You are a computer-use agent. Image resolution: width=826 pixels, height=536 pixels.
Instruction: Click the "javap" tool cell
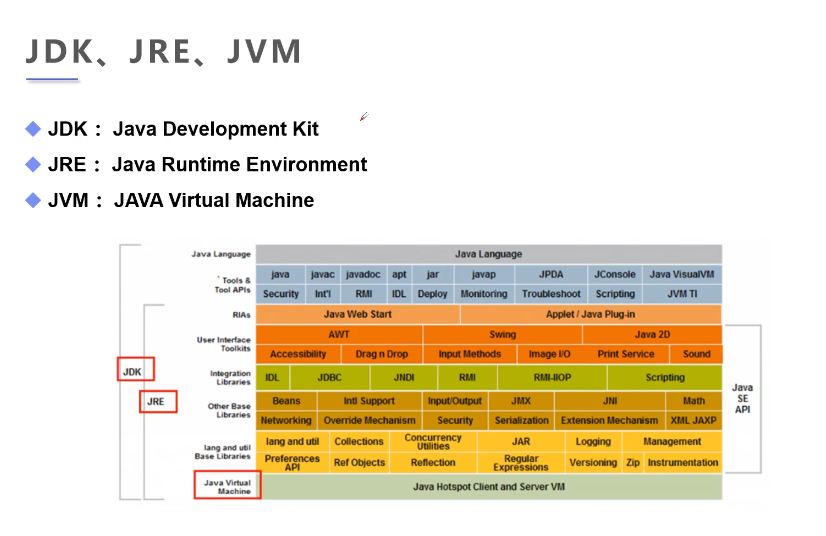(484, 275)
